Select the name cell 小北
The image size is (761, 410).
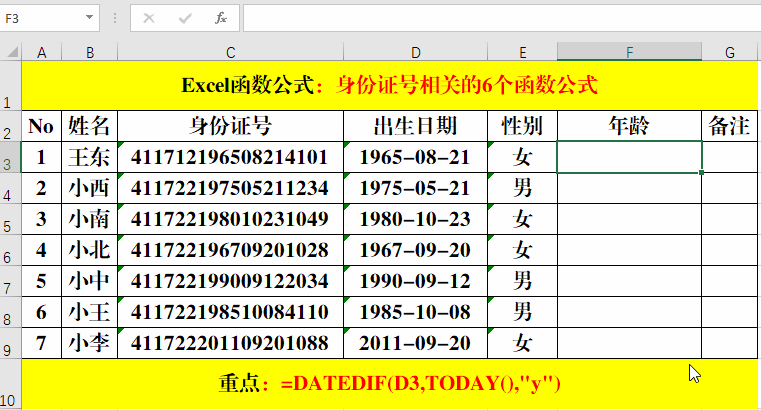point(90,250)
